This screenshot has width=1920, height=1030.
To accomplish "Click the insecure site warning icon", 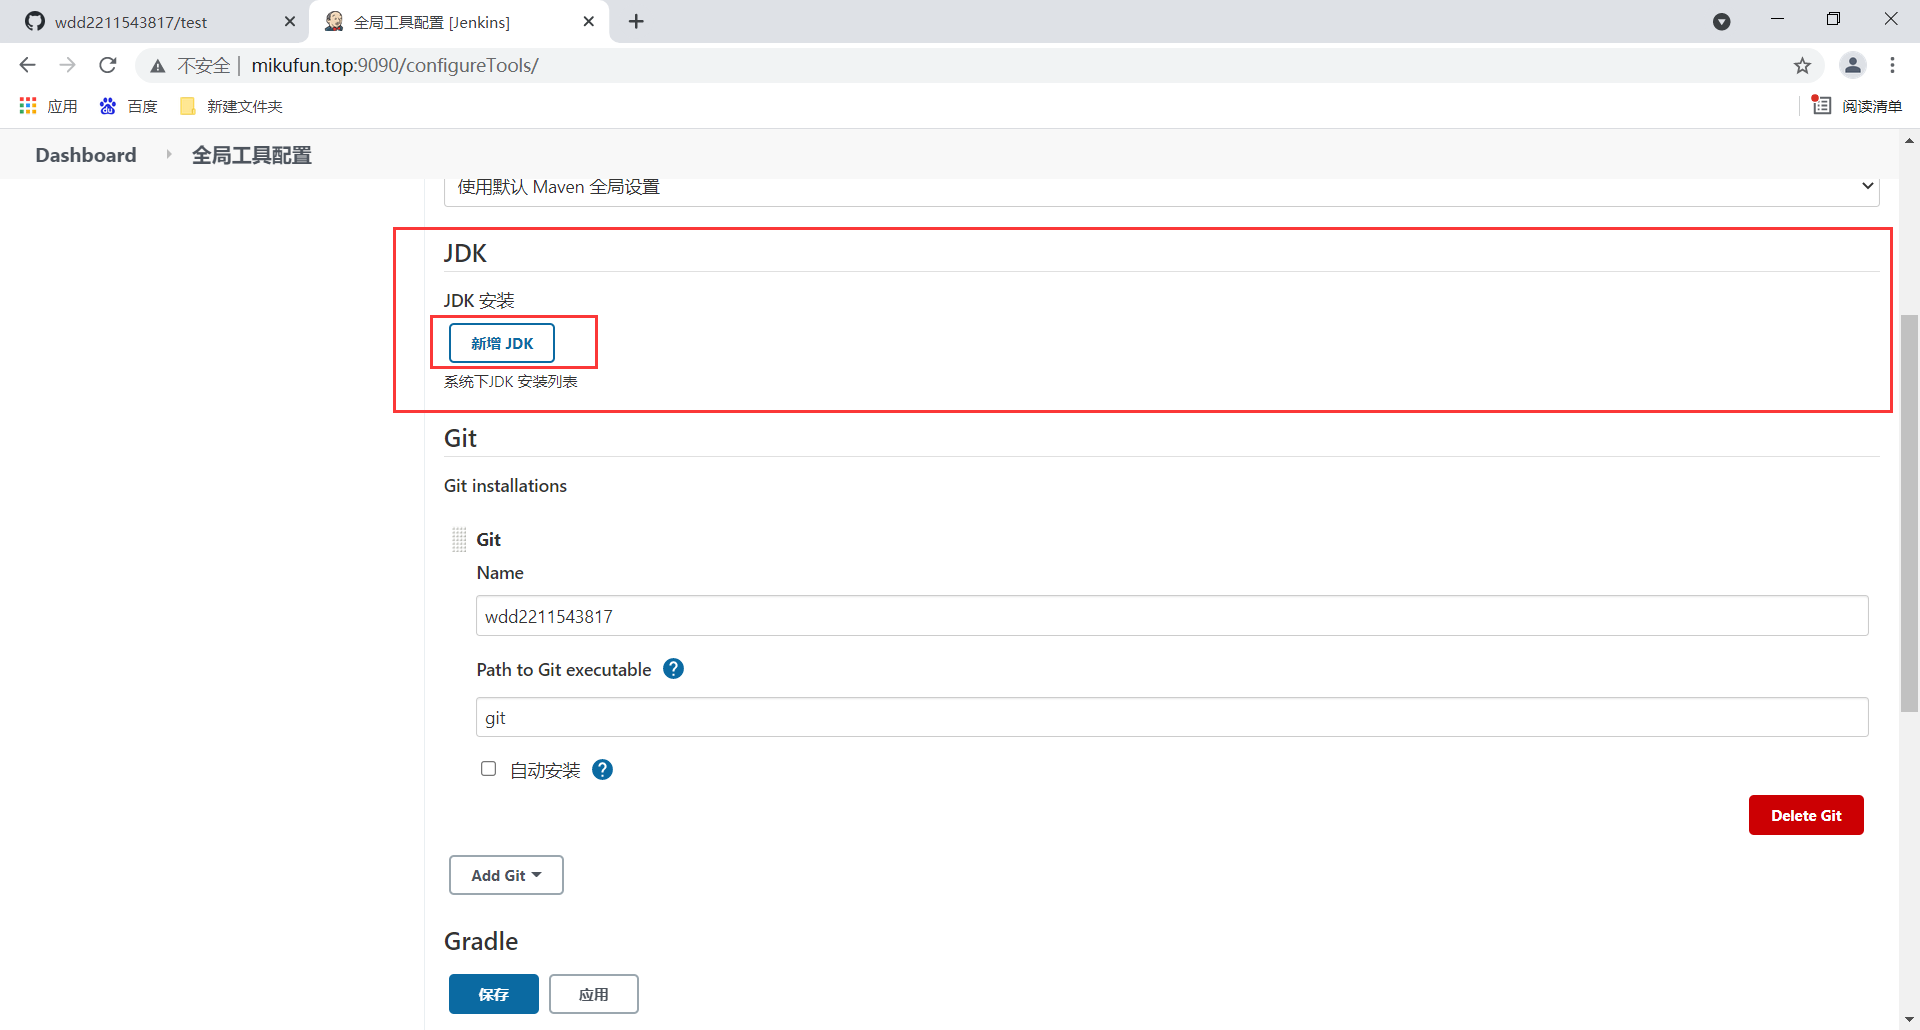I will [x=158, y=66].
